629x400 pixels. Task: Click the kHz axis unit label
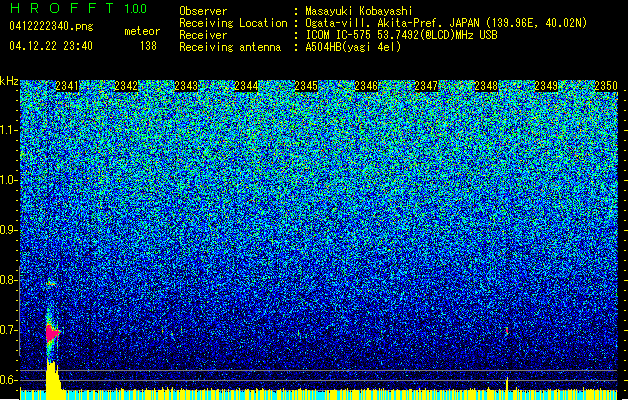pos(9,81)
